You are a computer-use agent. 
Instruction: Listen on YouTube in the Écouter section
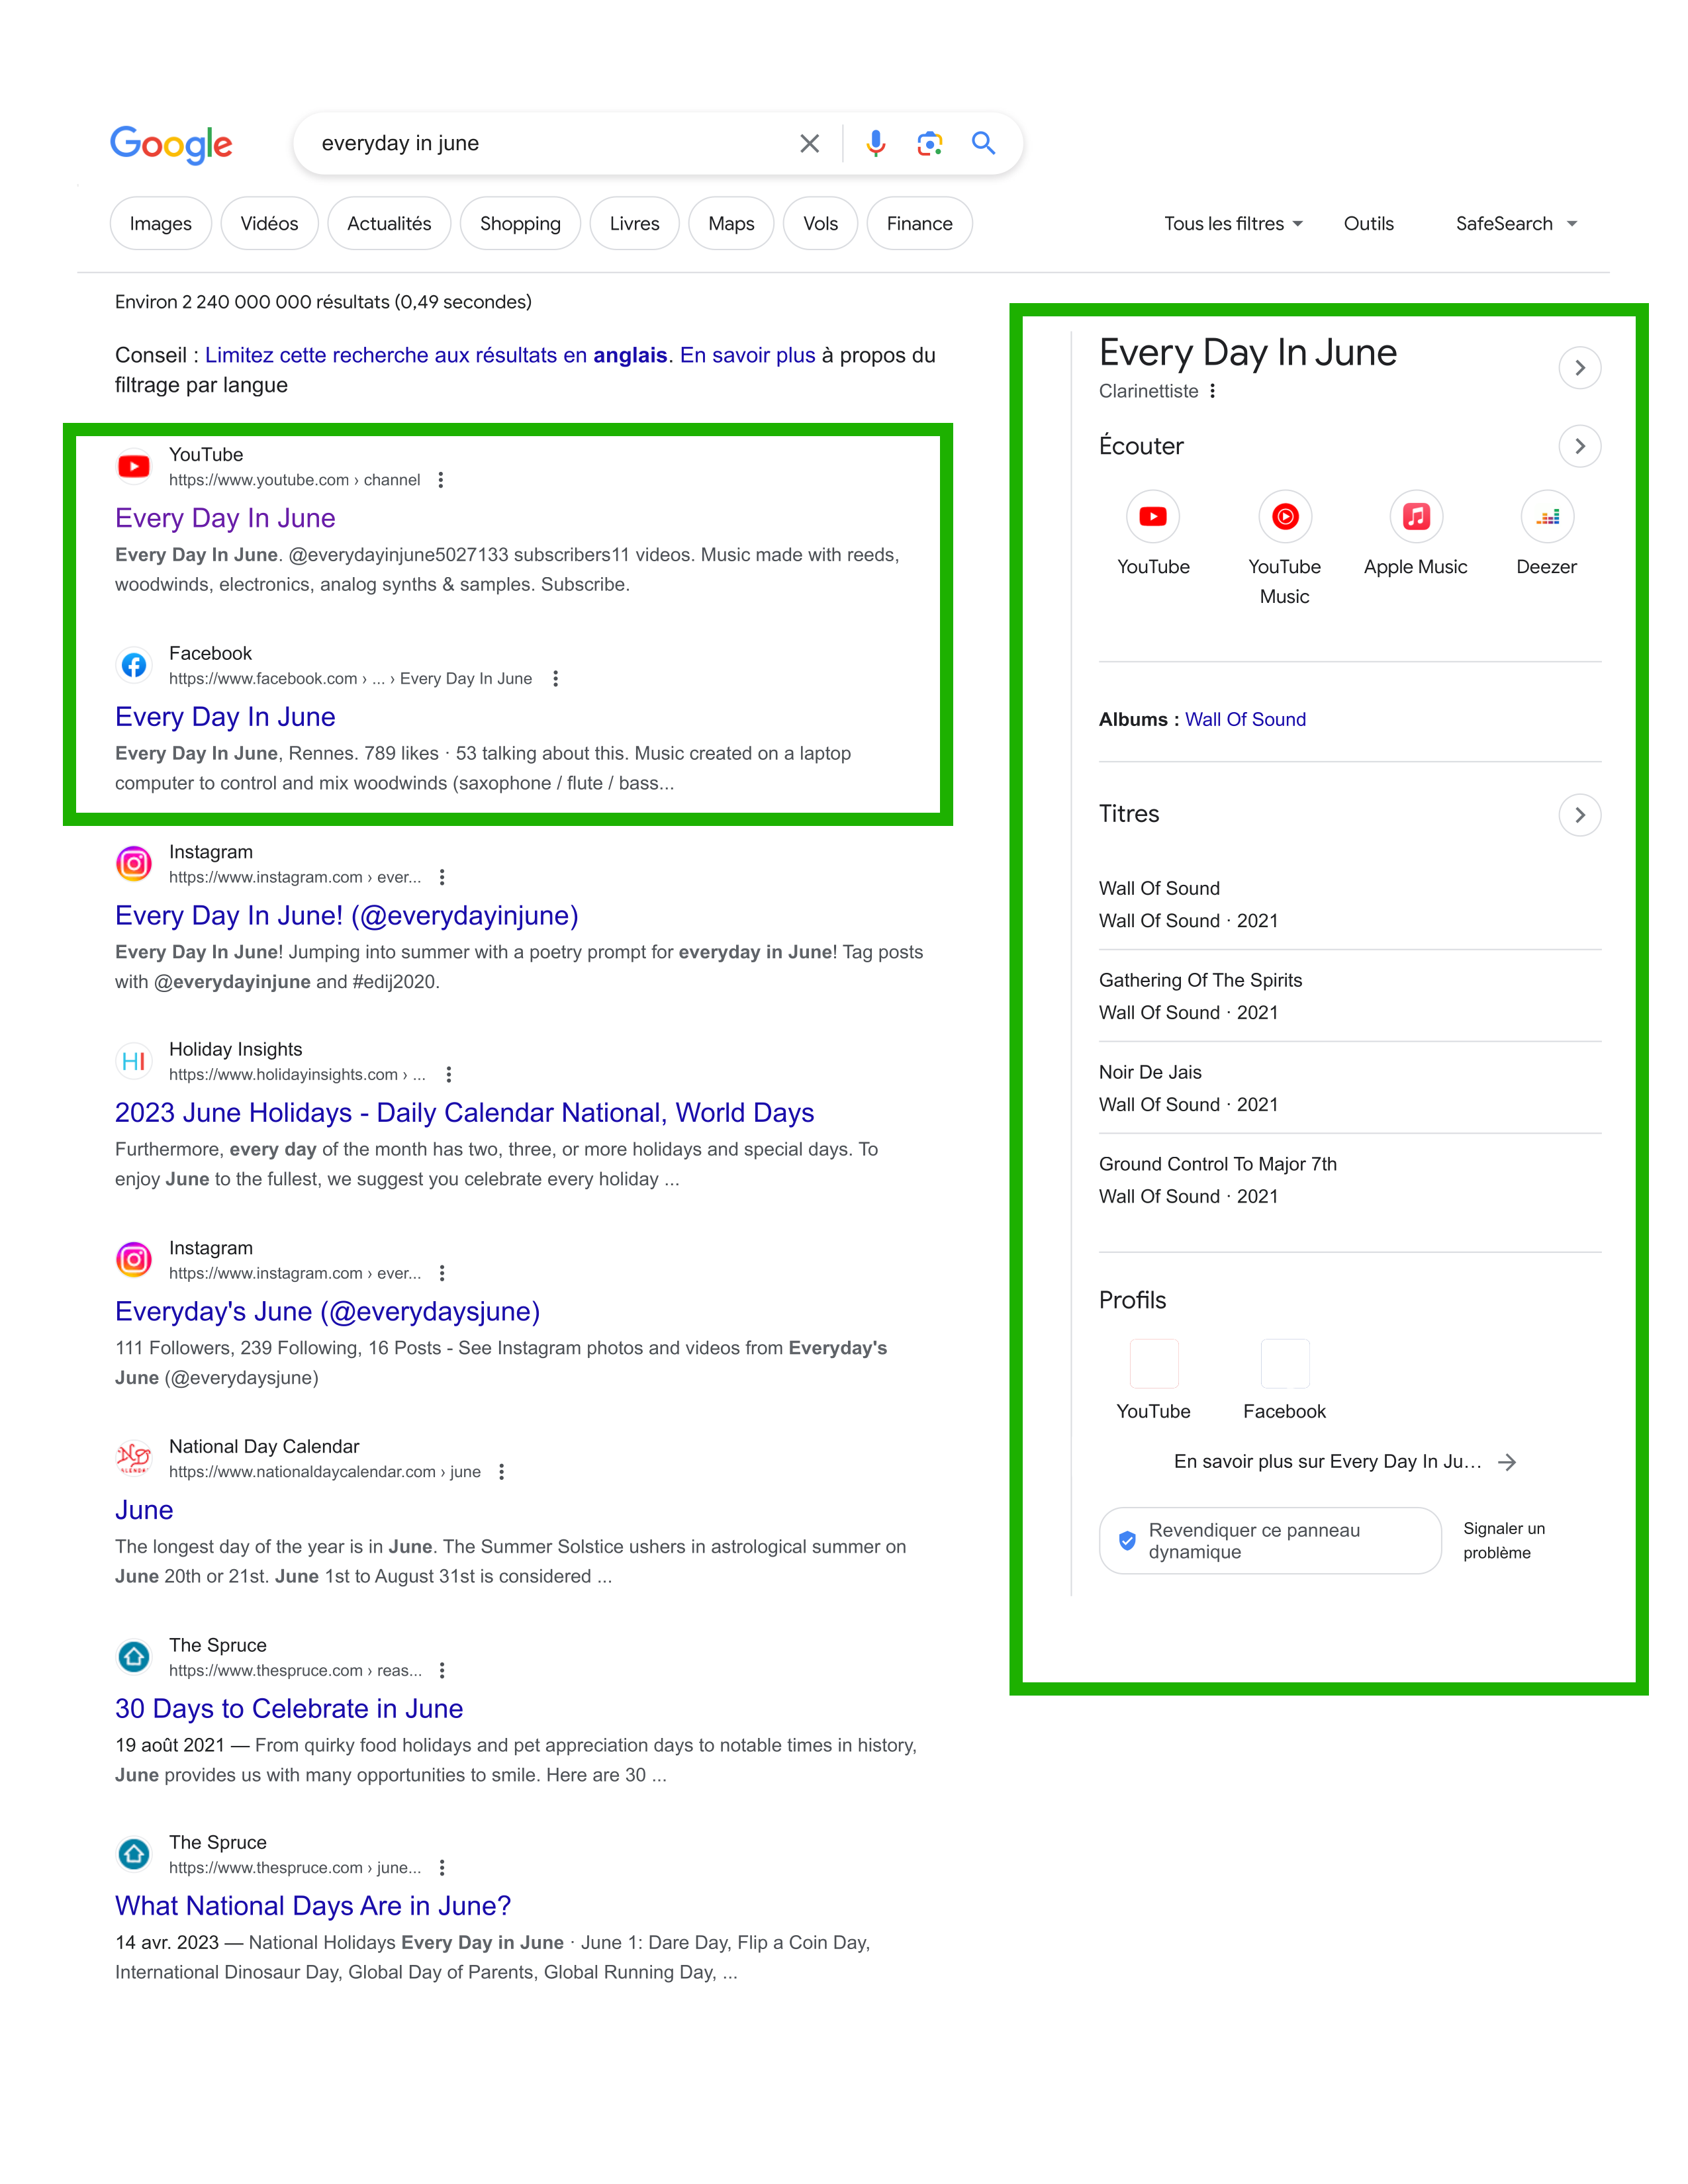(1153, 534)
